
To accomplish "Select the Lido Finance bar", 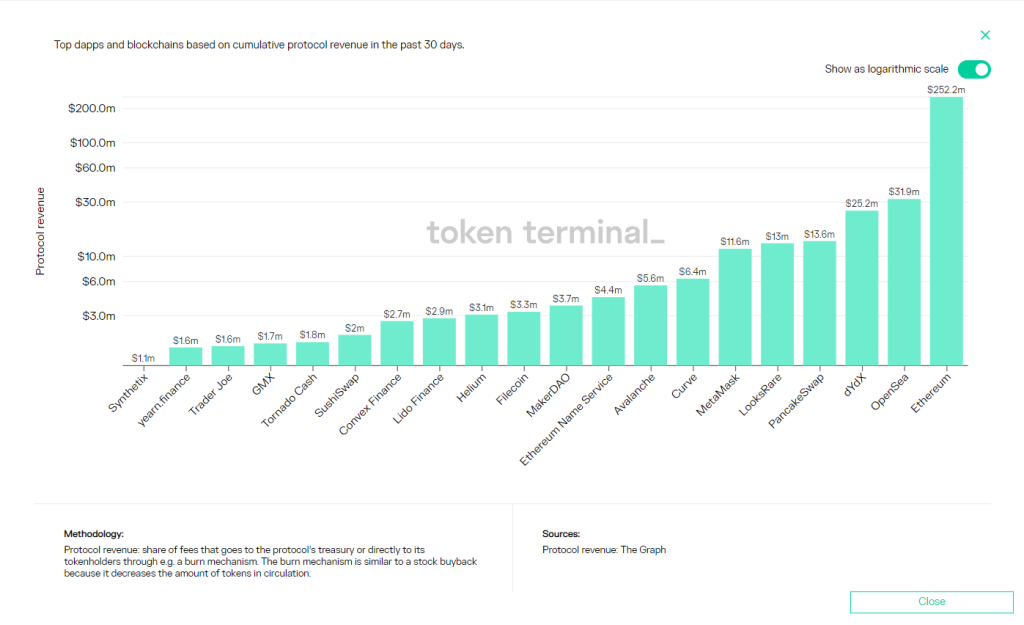I will pyautogui.click(x=439, y=342).
